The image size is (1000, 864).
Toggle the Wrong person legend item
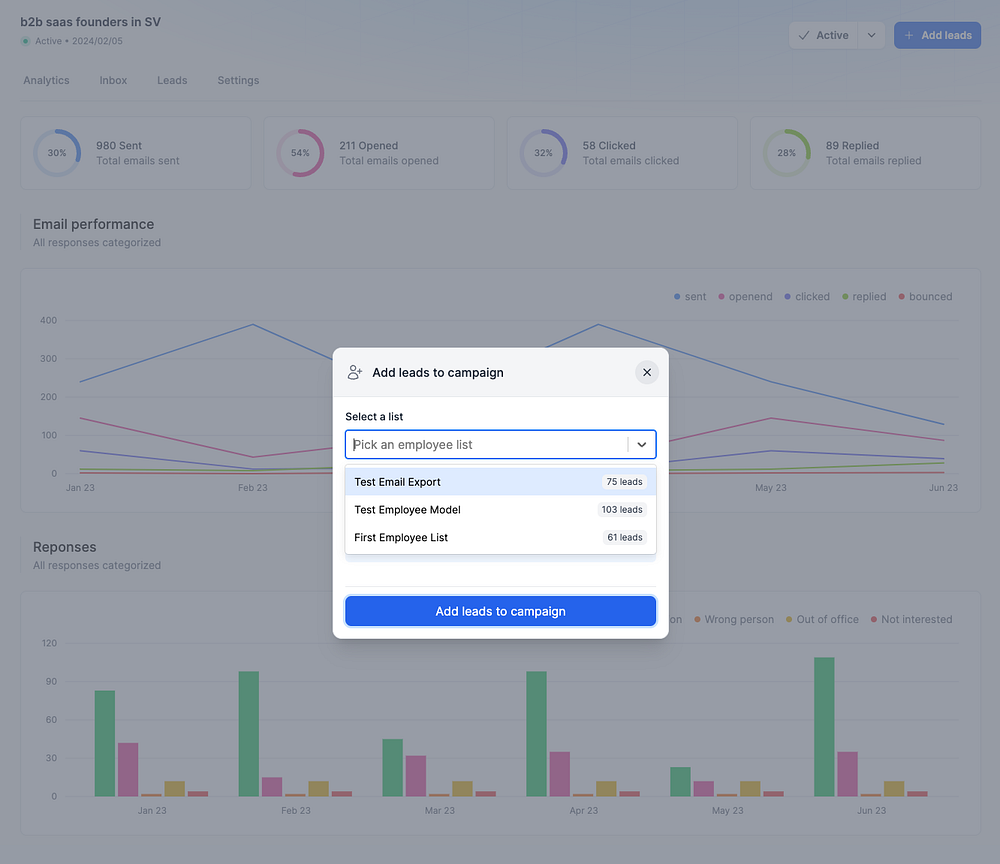click(x=733, y=619)
